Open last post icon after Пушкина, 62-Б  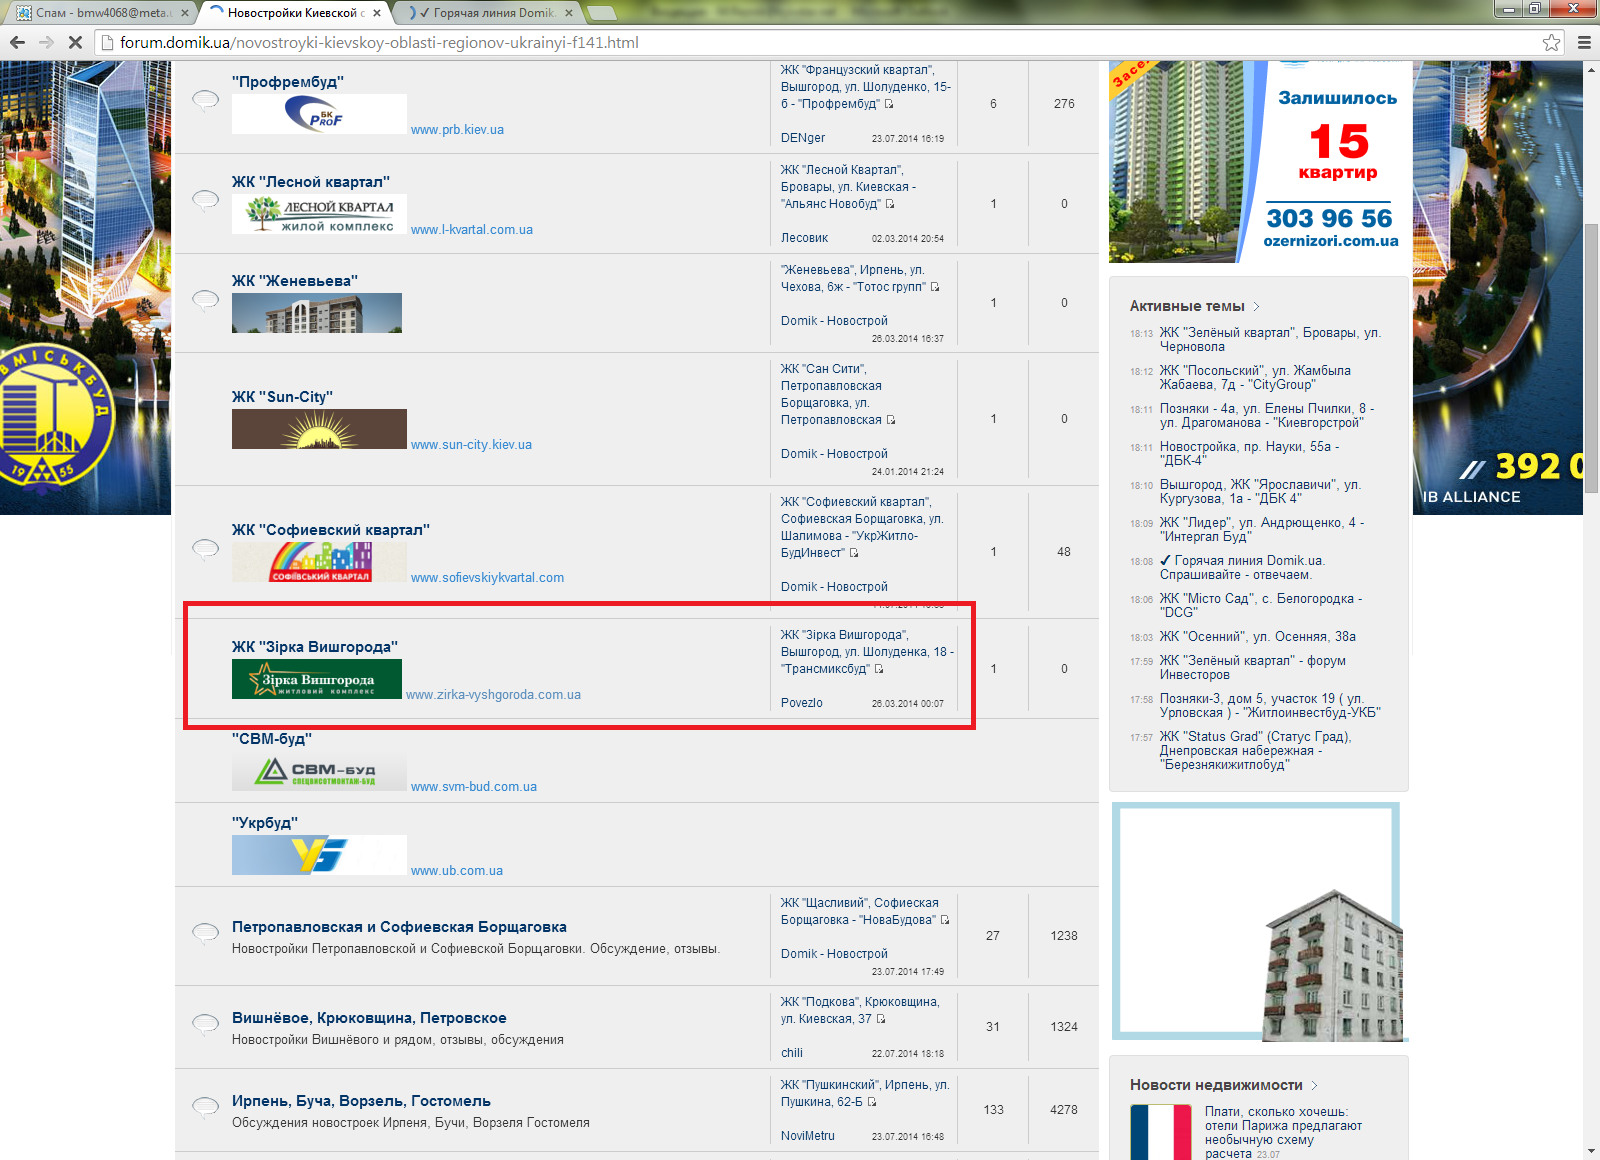point(872,1102)
